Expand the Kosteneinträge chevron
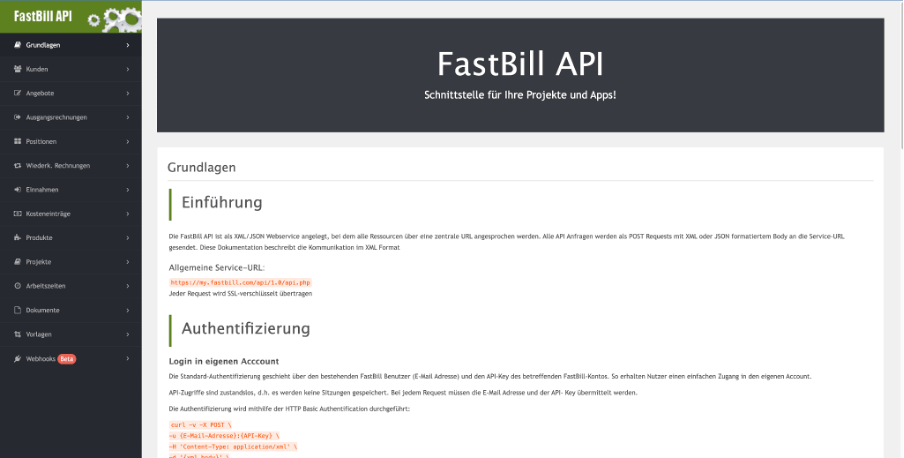 128,213
